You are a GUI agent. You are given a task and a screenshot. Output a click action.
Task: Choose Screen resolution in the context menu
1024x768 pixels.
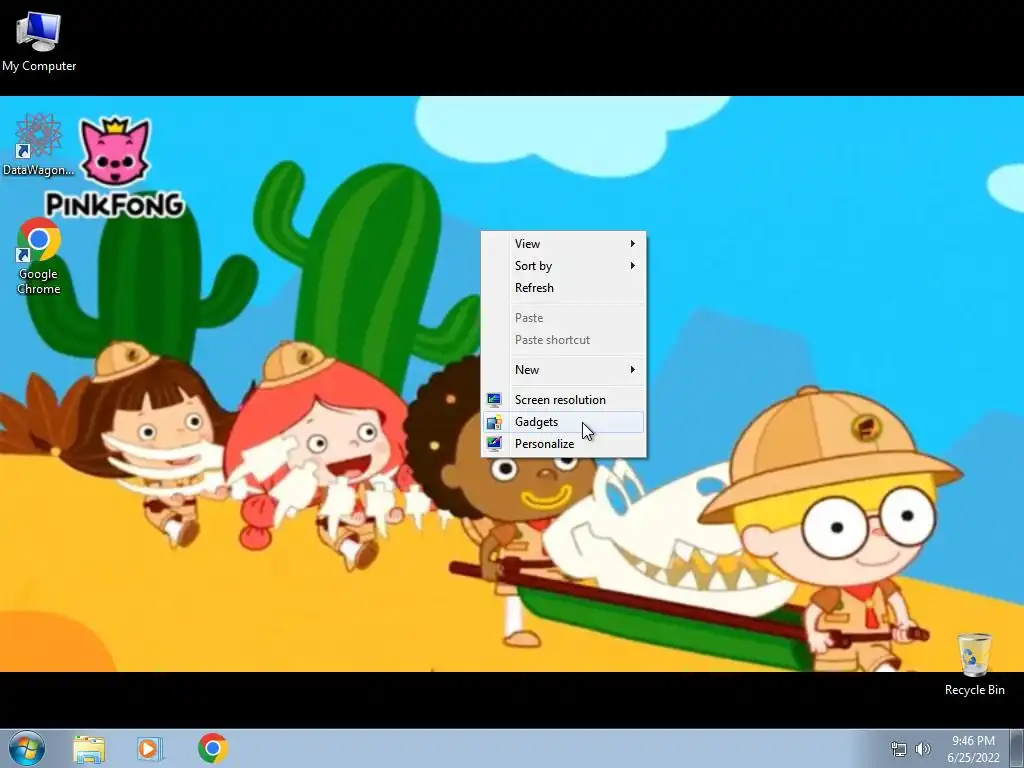click(x=564, y=400)
